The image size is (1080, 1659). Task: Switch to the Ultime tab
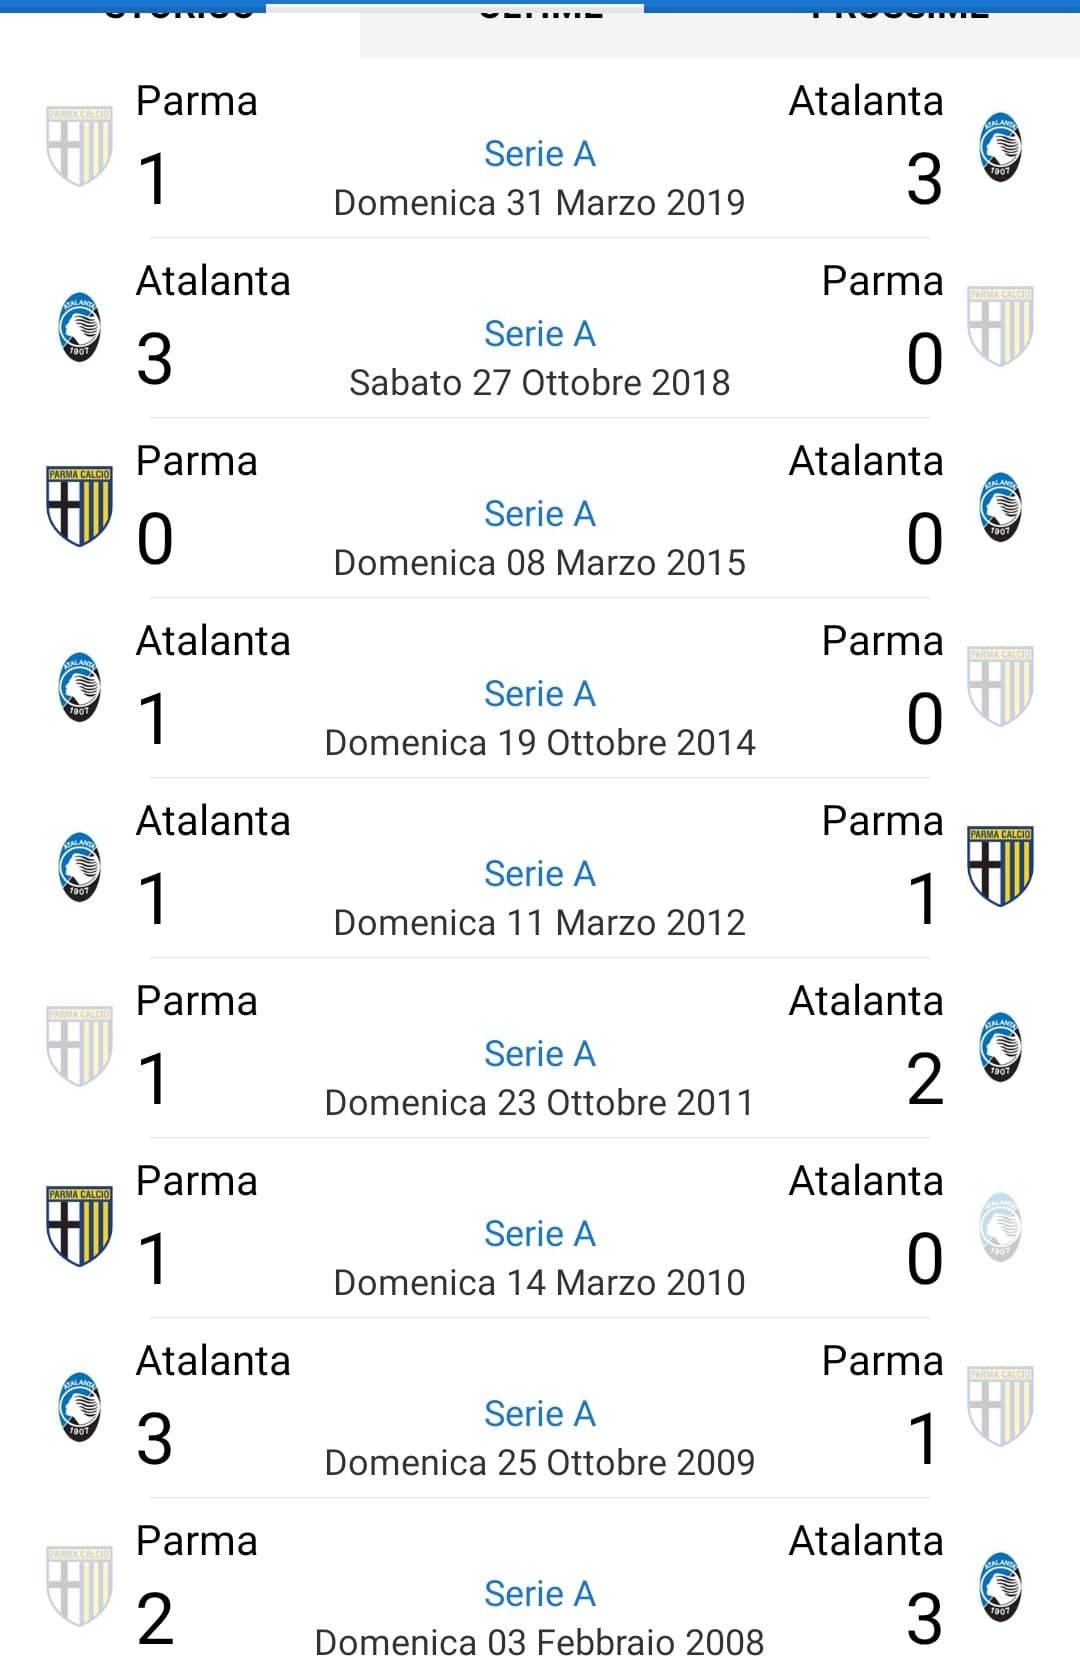[x=540, y=14]
